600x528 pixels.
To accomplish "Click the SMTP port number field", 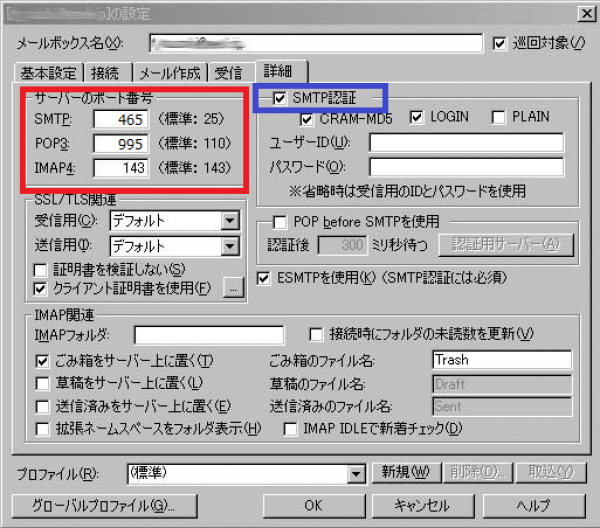I will click(122, 120).
